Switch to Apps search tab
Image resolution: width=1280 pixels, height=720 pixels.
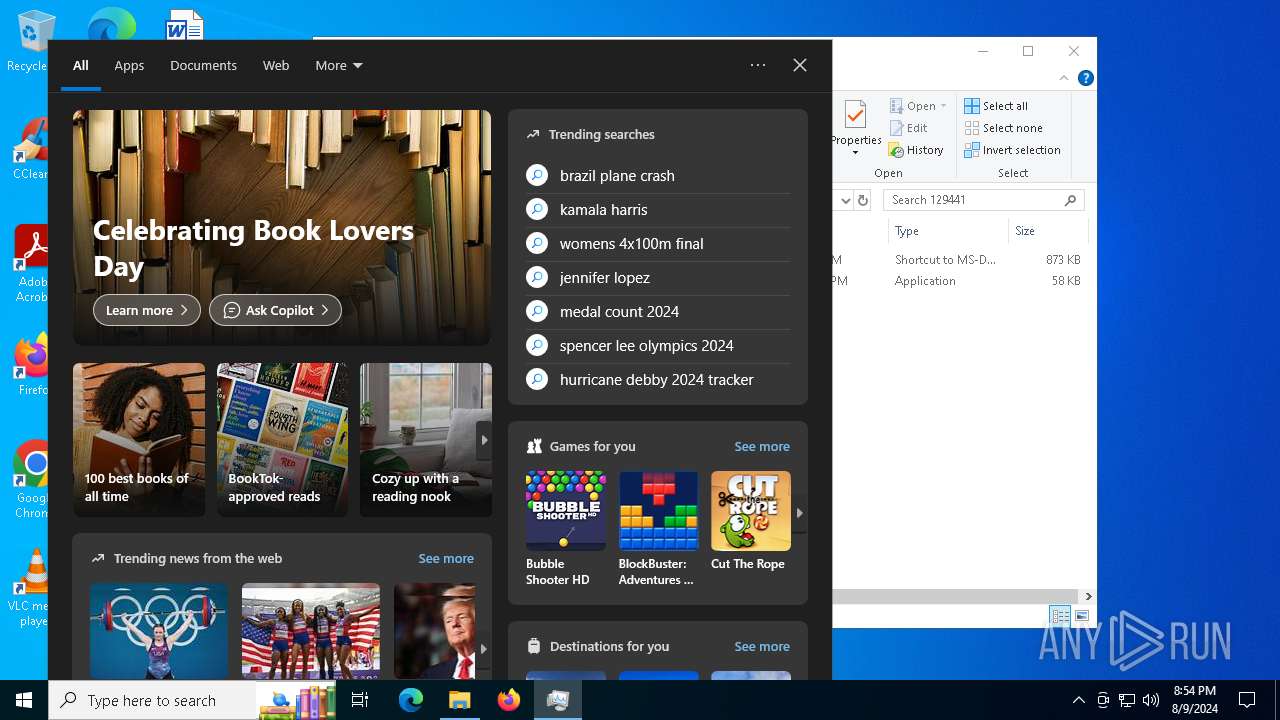[x=129, y=65]
